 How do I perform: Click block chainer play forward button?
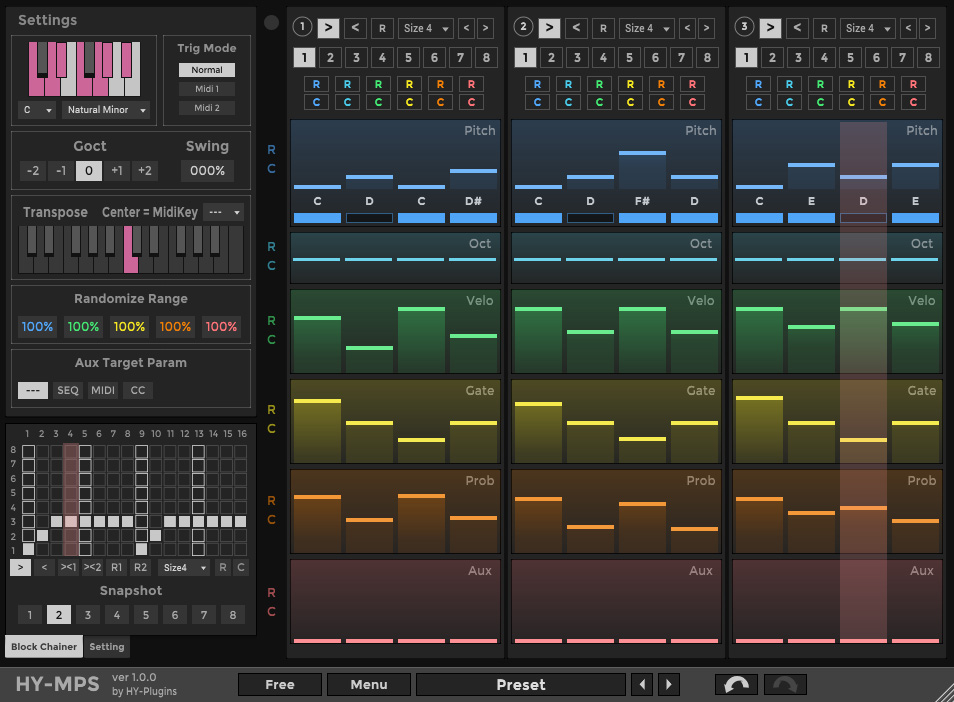tap(21, 568)
